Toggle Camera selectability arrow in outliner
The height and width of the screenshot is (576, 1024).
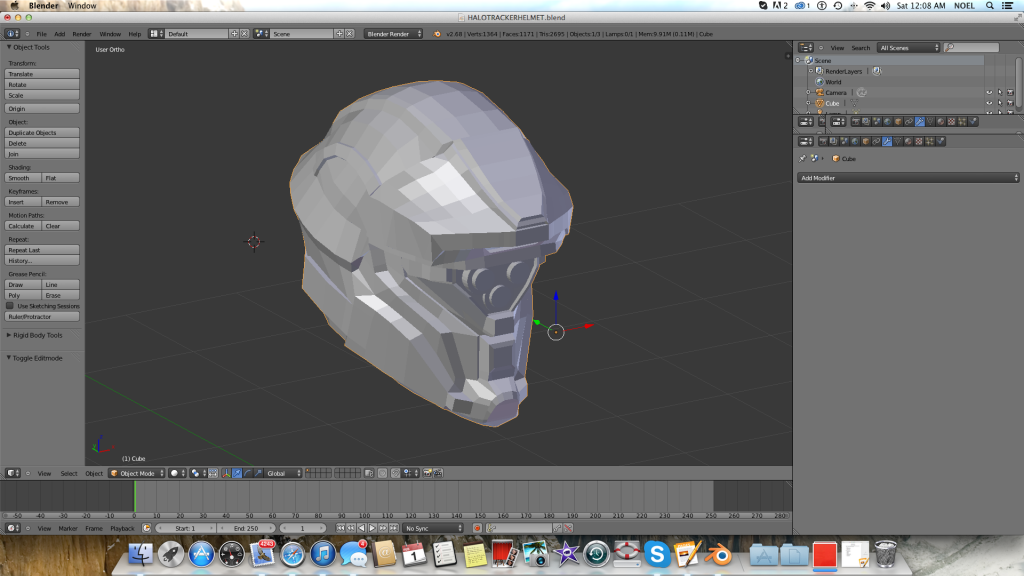pyautogui.click(x=1000, y=93)
